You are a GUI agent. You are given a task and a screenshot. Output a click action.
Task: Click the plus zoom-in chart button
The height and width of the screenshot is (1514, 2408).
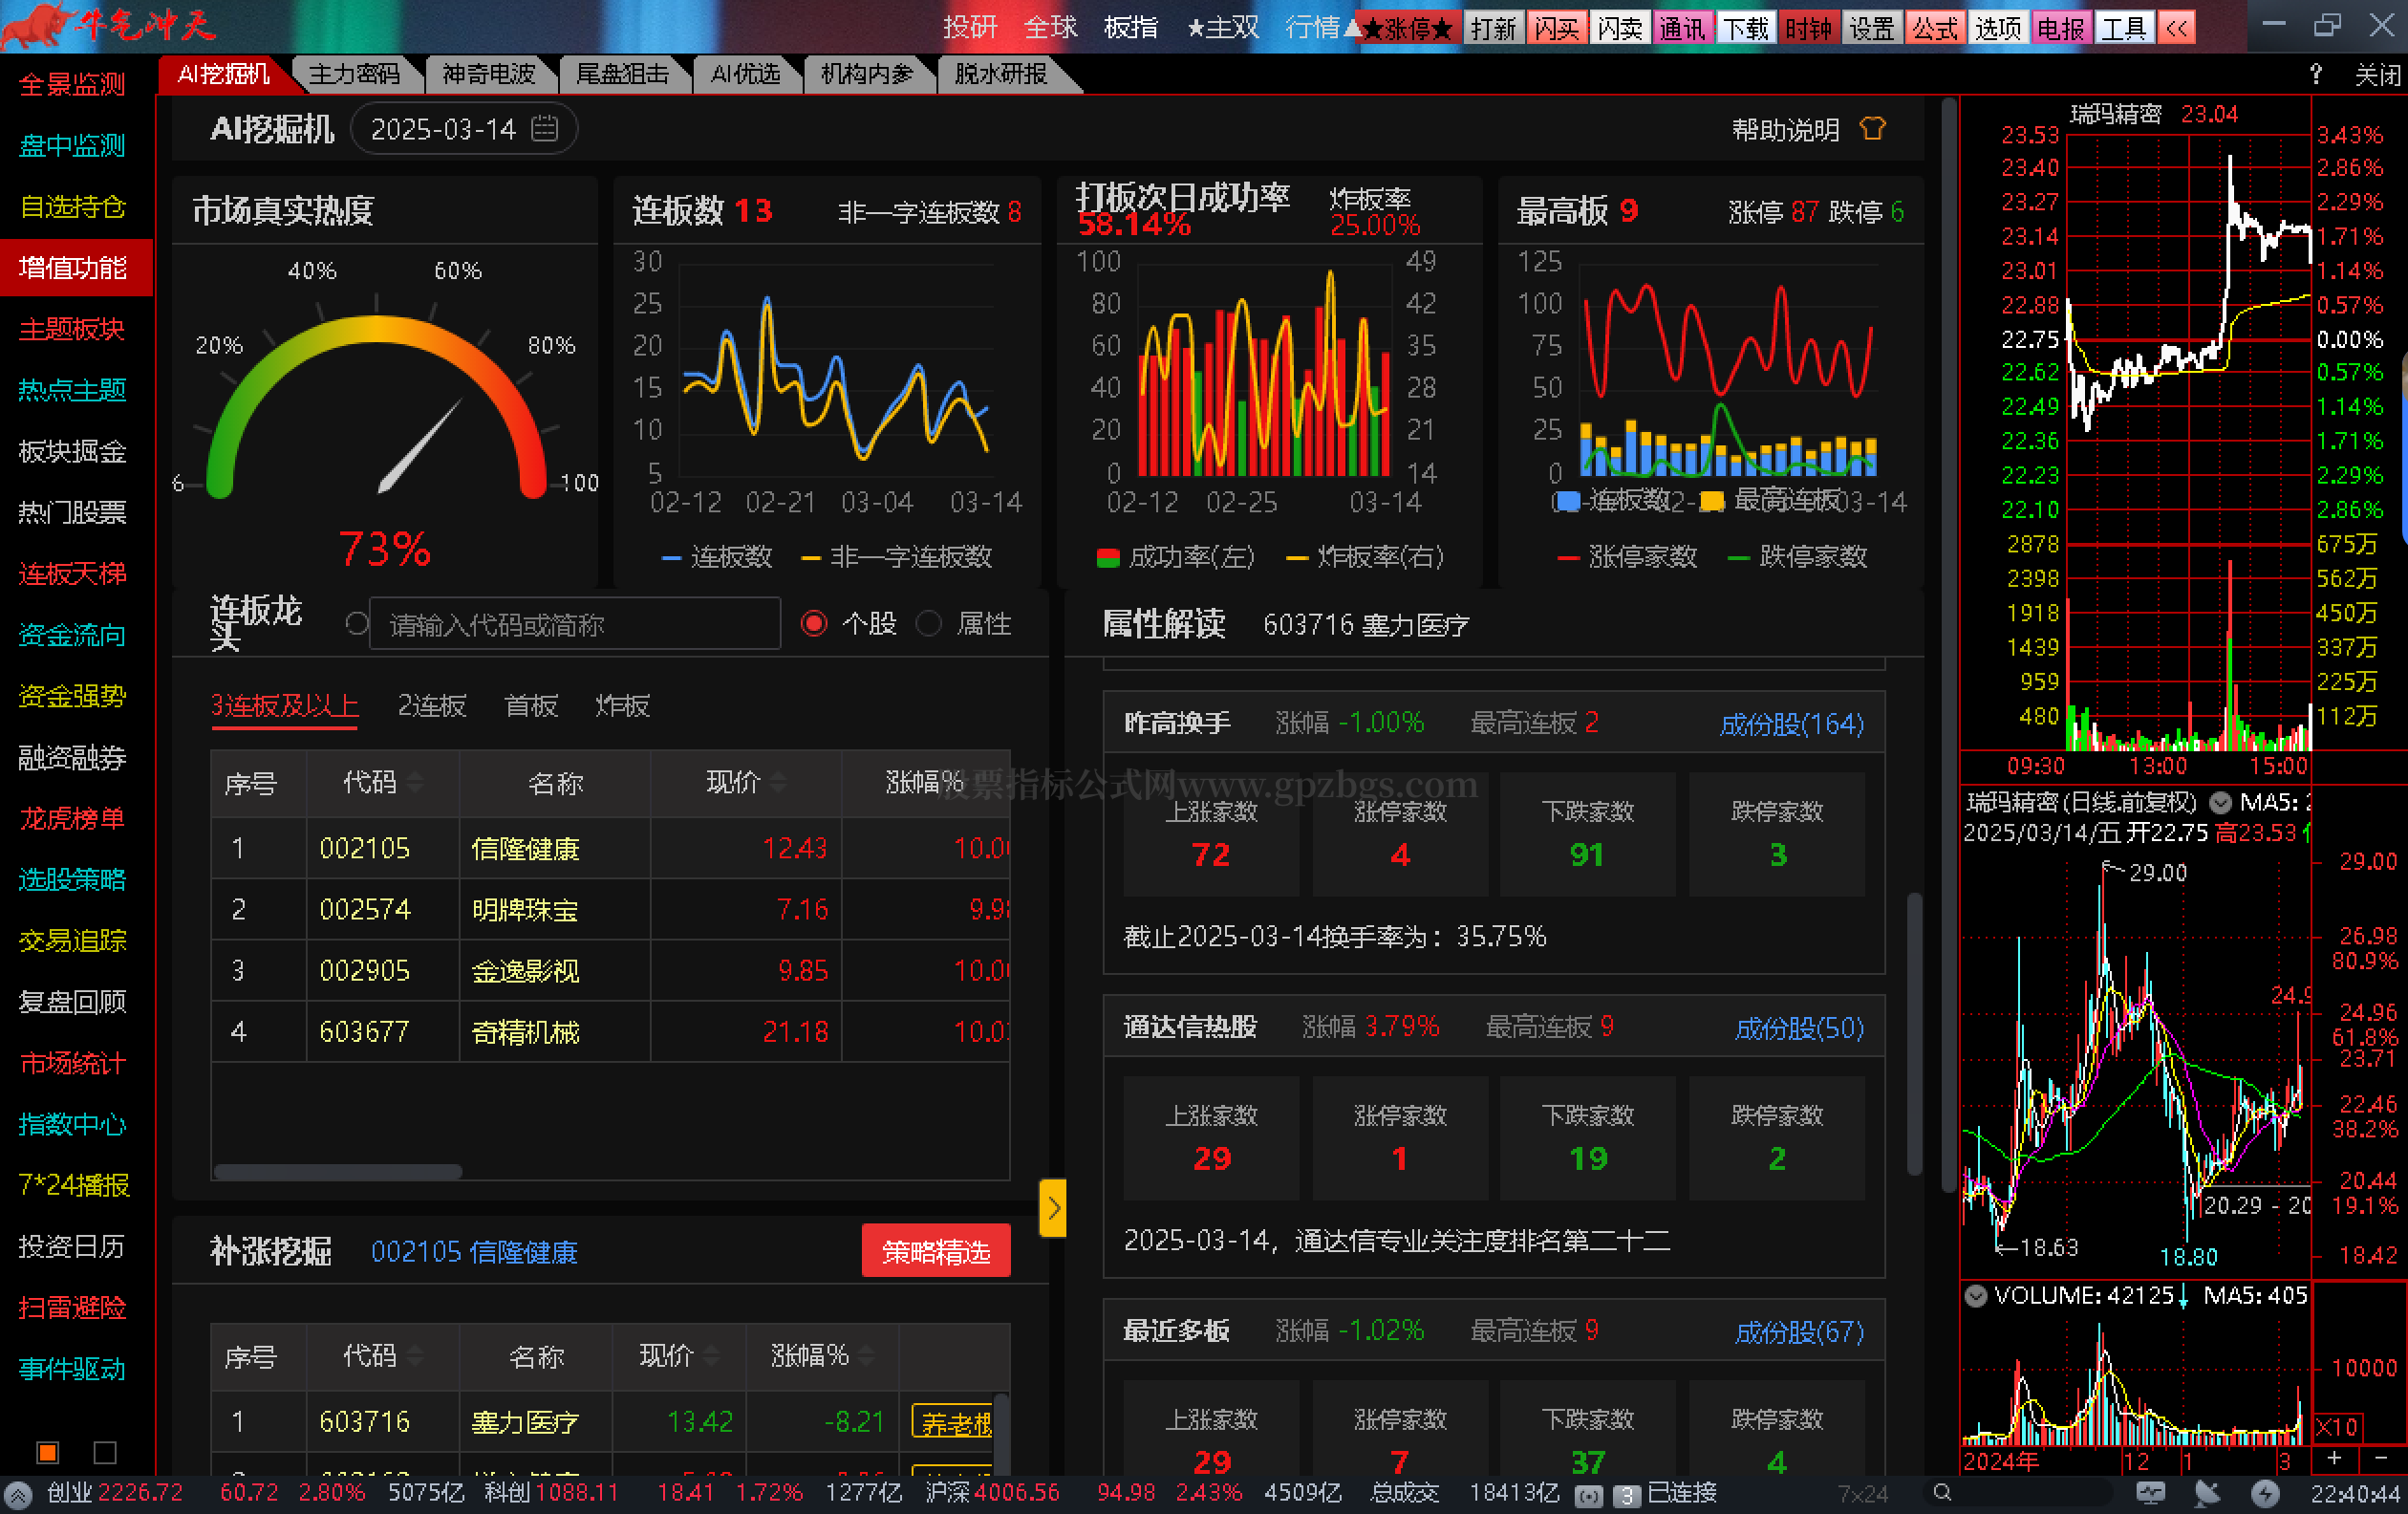[2334, 1458]
